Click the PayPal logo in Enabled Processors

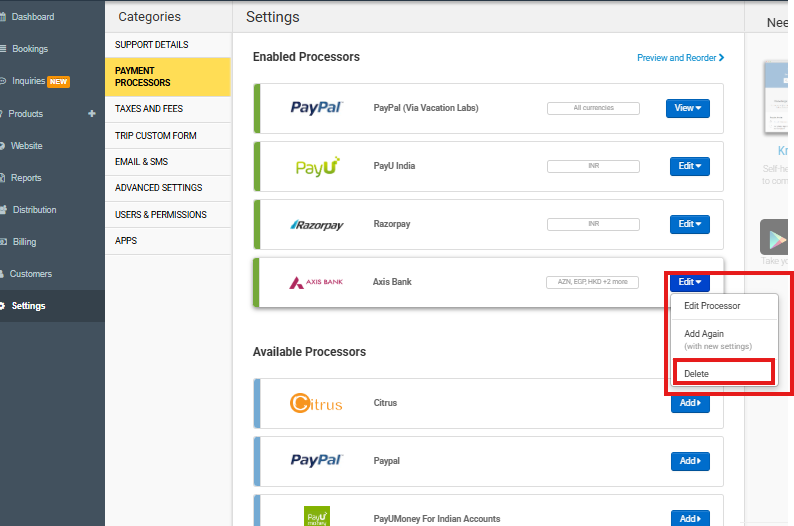click(x=316, y=108)
